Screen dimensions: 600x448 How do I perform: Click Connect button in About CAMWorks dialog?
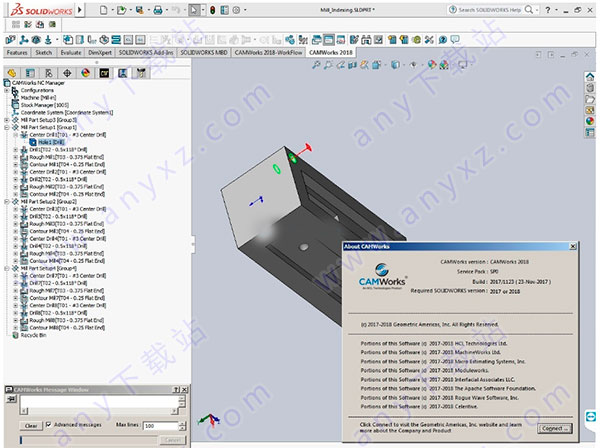pyautogui.click(x=555, y=428)
